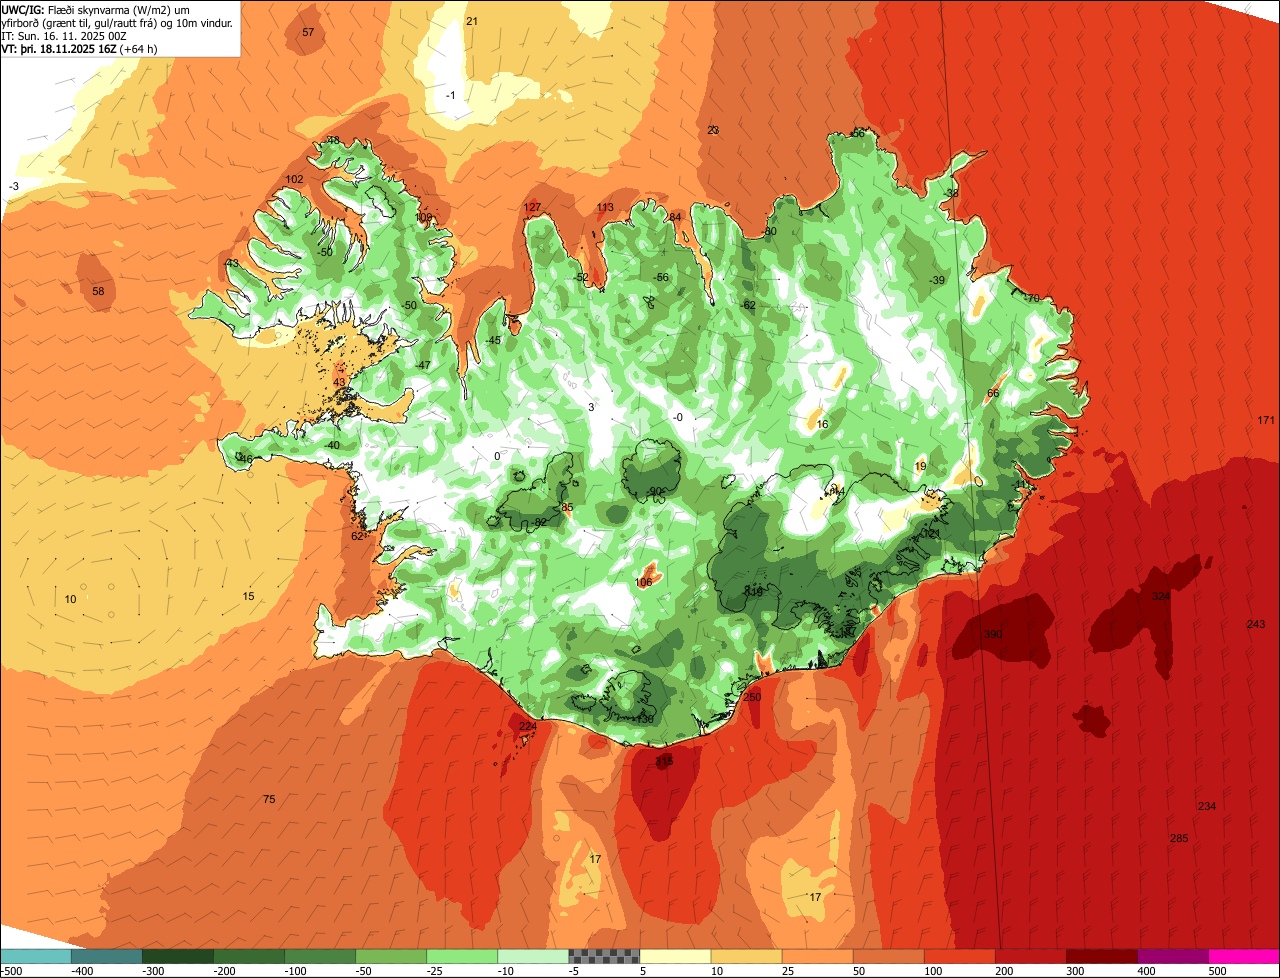Click the map value -47 in west Iceland
This screenshot has width=1280, height=978.
(422, 365)
